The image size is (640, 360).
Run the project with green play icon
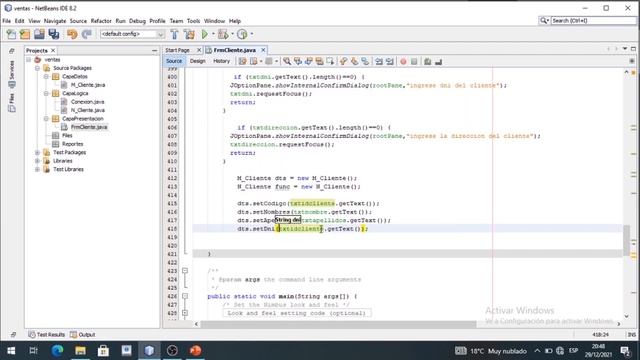[x=204, y=34]
